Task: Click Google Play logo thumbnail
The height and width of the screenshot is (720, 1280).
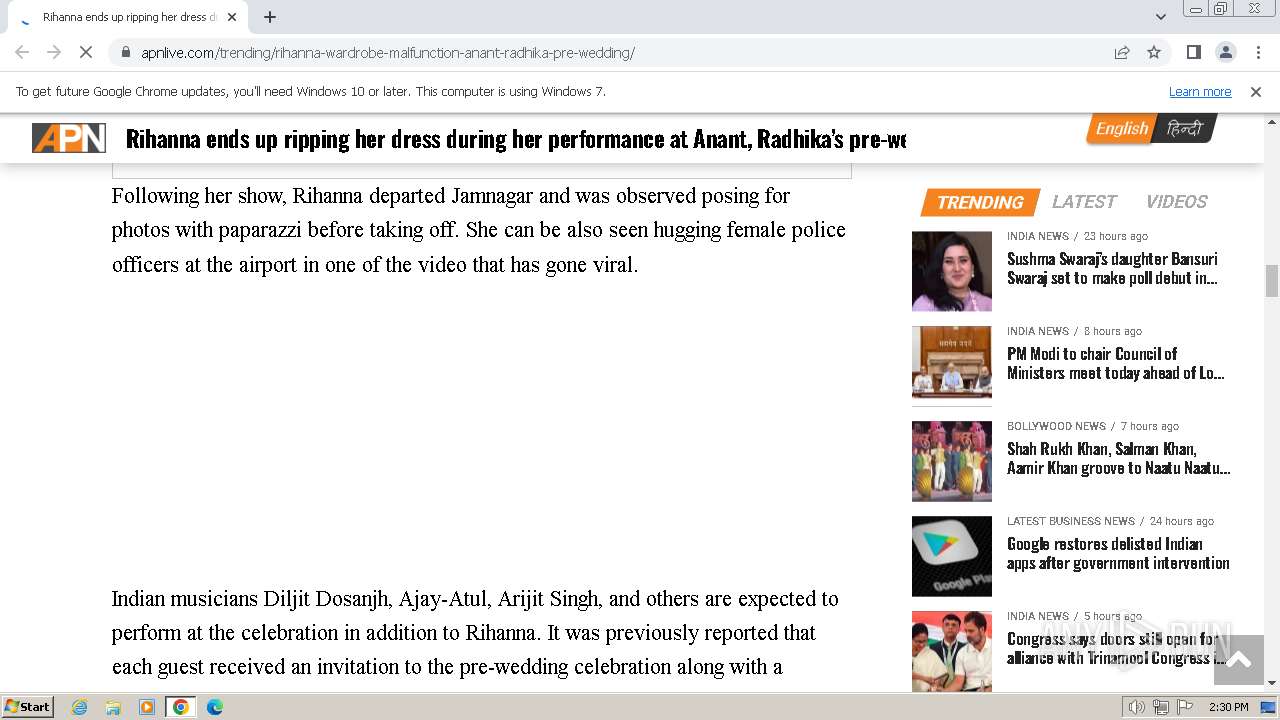Action: click(952, 556)
